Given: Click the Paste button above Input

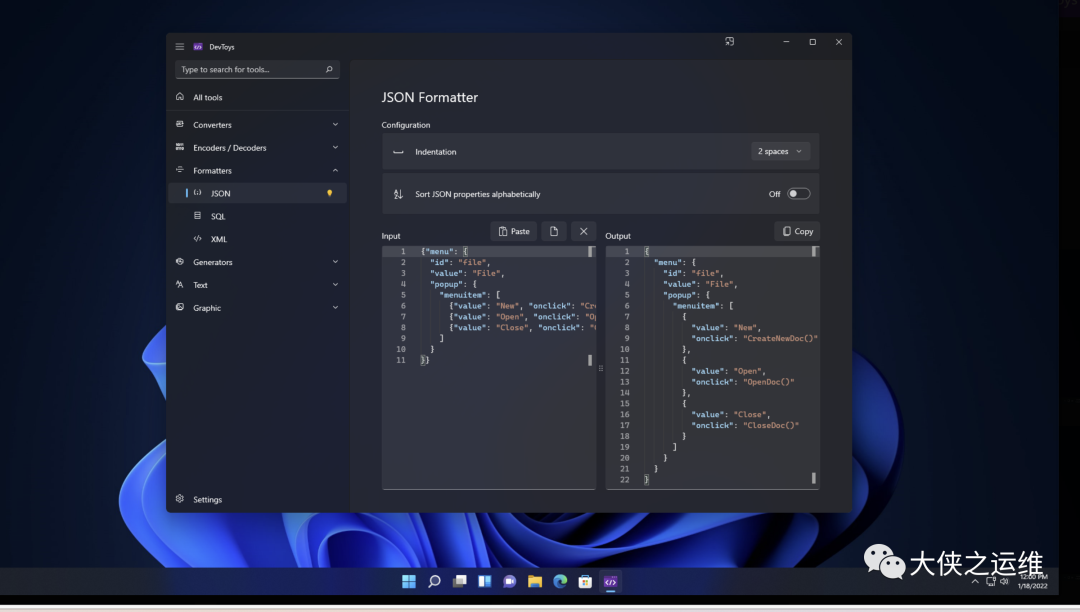Looking at the screenshot, I should [514, 231].
